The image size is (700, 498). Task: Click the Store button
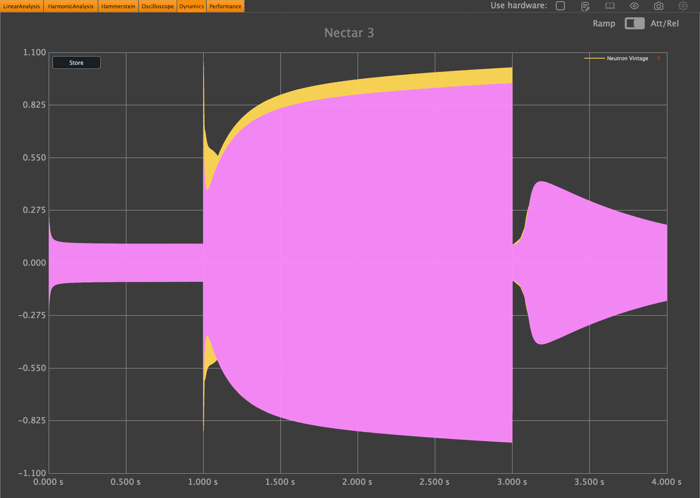click(x=76, y=62)
